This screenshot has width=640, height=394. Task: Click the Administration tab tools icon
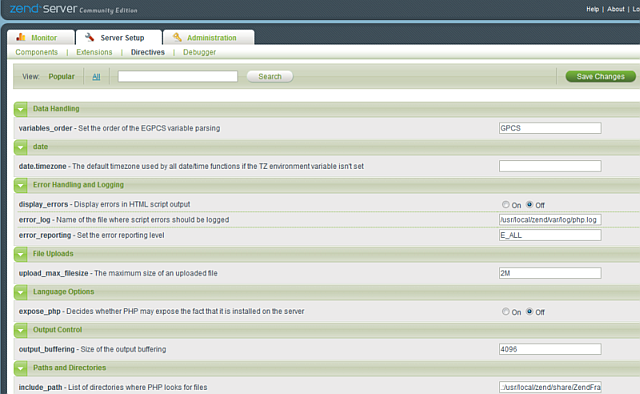[177, 37]
